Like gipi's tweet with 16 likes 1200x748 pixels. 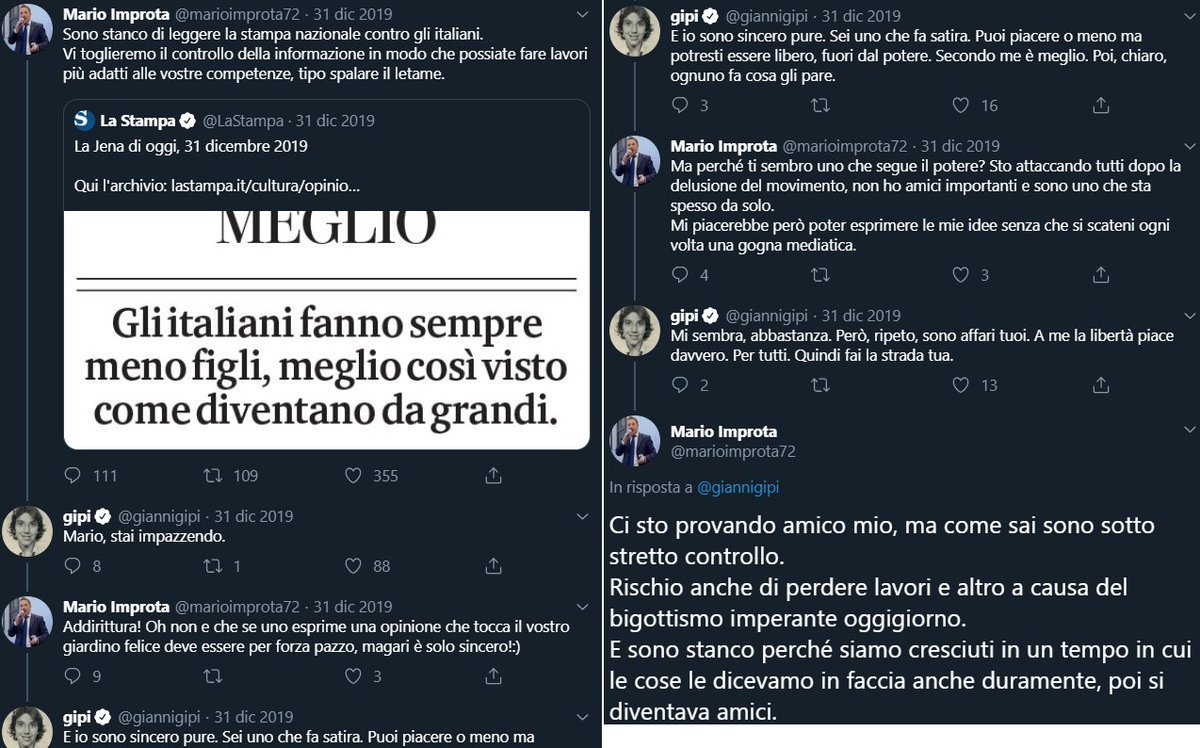(x=960, y=105)
